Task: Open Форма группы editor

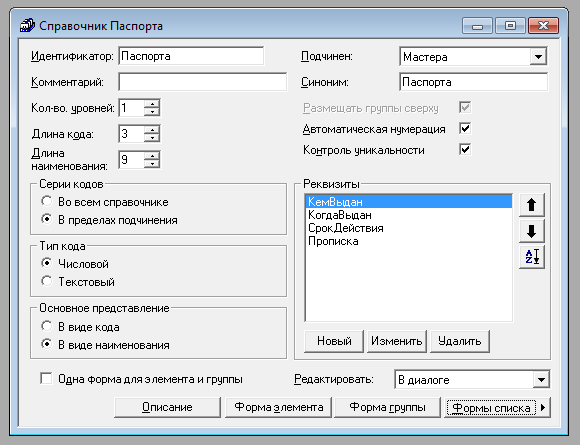Action: 387,407
